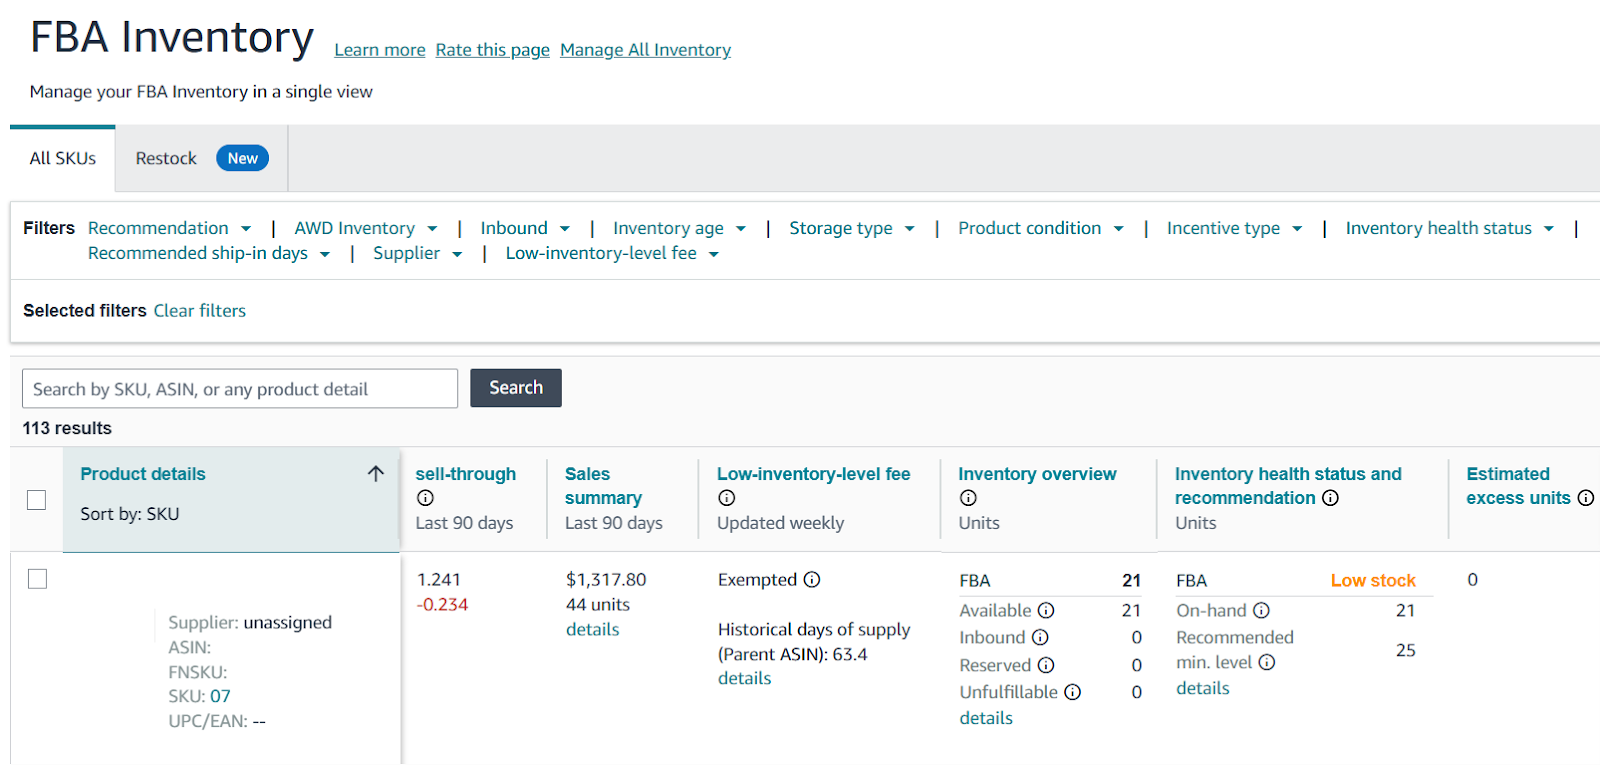1600x765 pixels.
Task: Click Estimated excess units info icon
Action: (x=1586, y=498)
